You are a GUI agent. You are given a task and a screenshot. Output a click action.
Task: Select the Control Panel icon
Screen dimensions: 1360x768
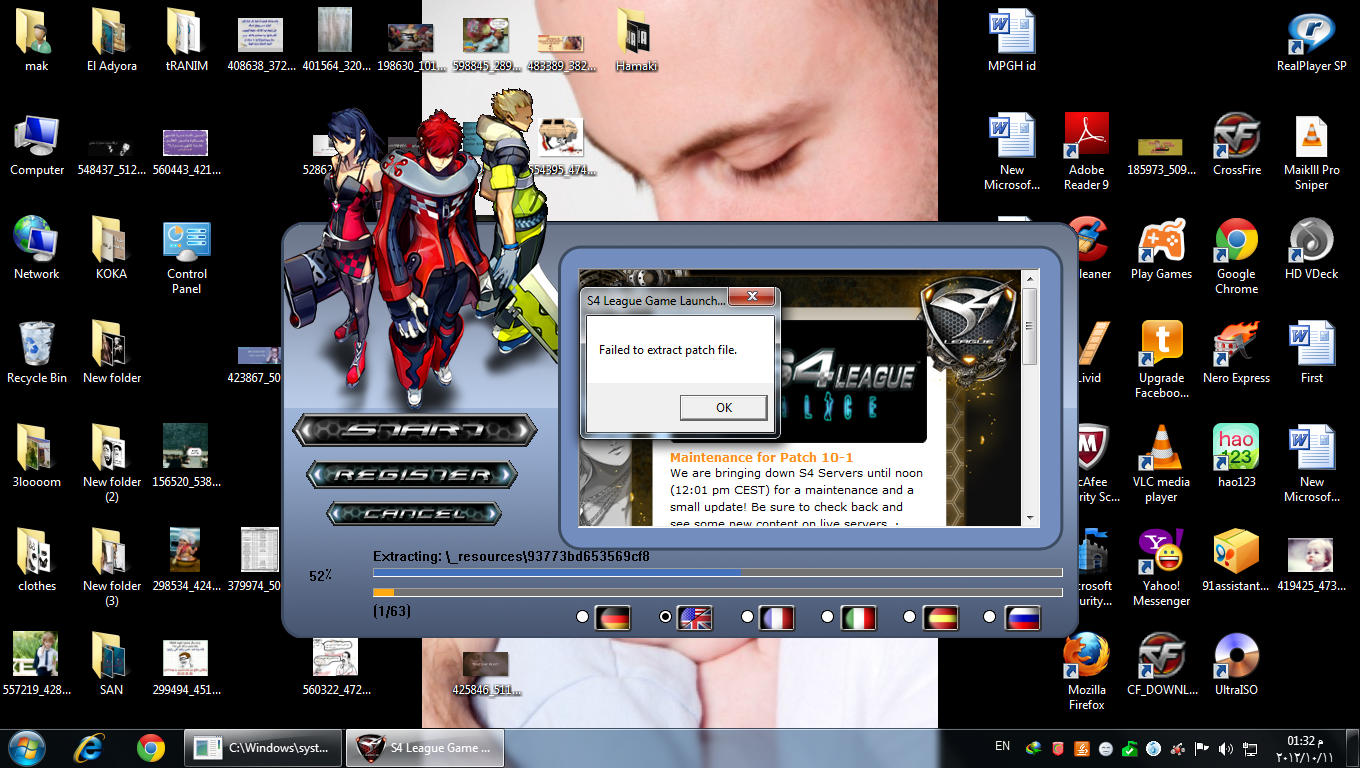click(187, 257)
